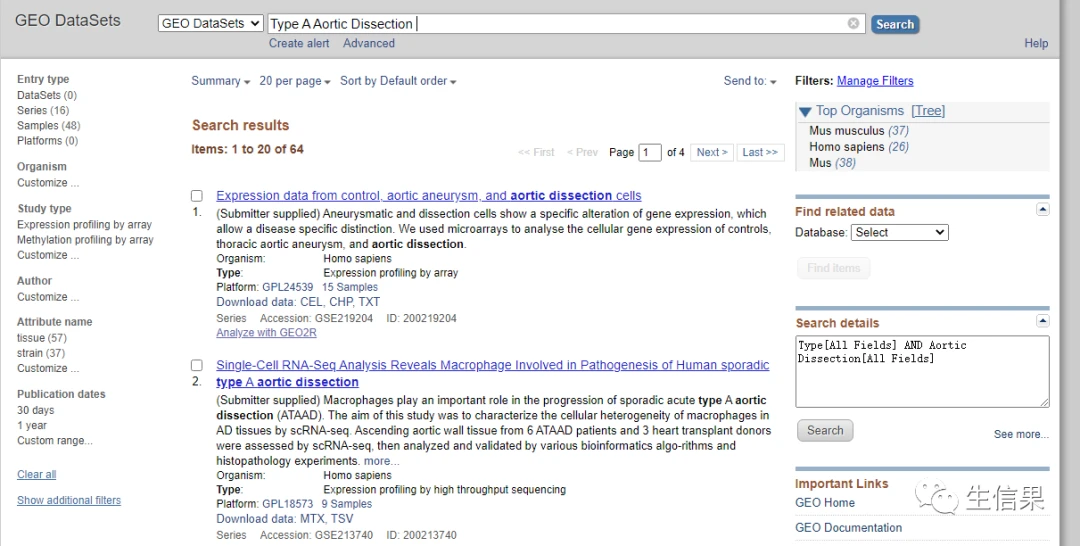1080x546 pixels.
Task: Customize the Study type filter
Action: coord(48,255)
